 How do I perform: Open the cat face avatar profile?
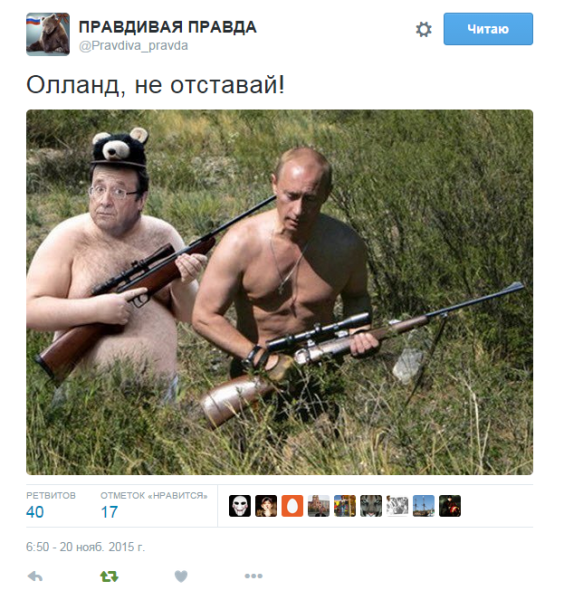pos(371,506)
